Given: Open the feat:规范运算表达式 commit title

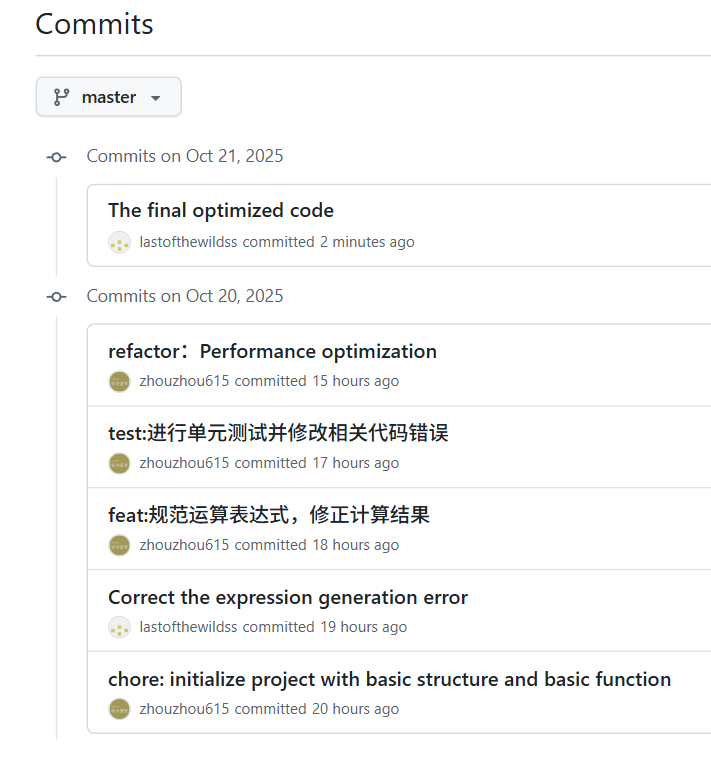Looking at the screenshot, I should tap(268, 515).
